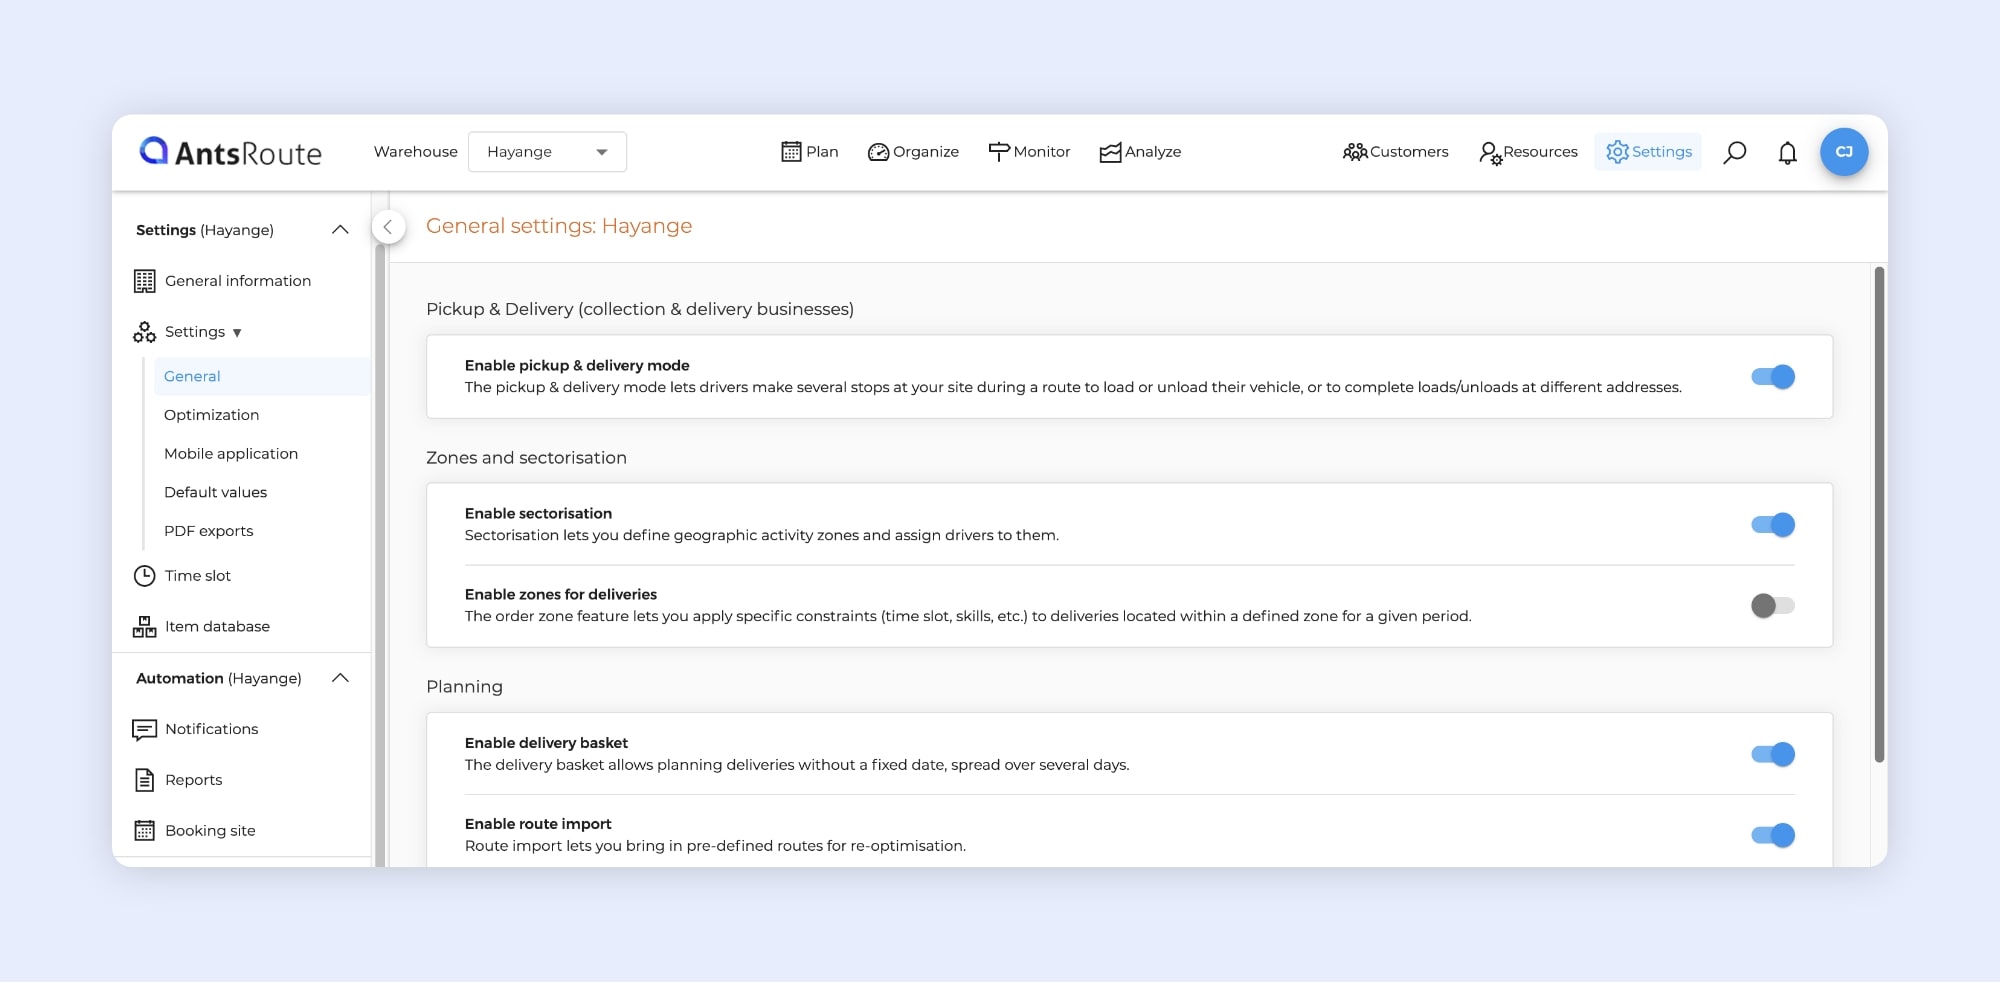Open the notifications bell
Viewport: 2000px width, 983px height.
(1787, 153)
